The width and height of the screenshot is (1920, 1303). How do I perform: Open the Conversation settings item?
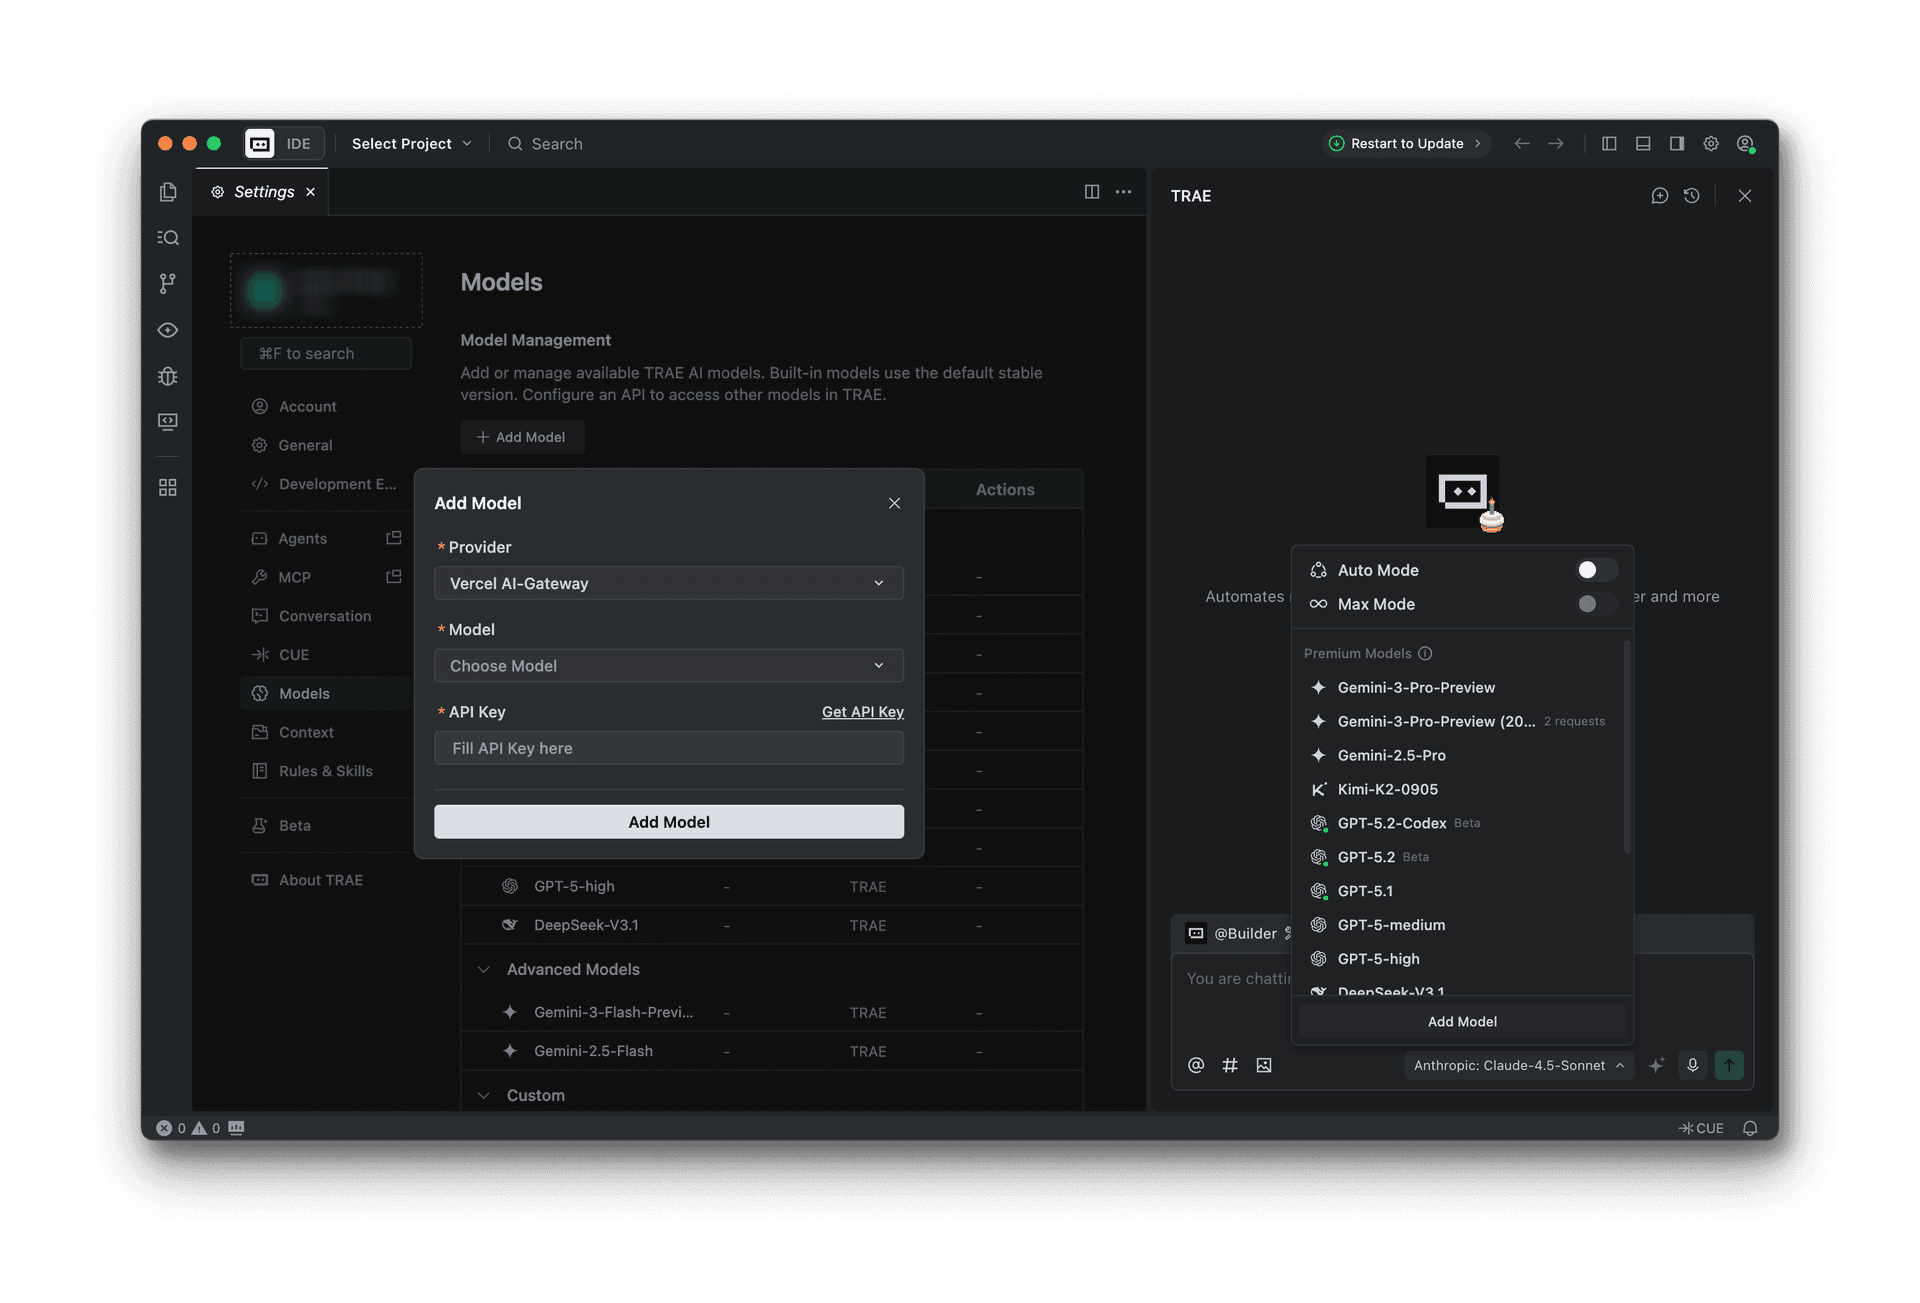(324, 616)
